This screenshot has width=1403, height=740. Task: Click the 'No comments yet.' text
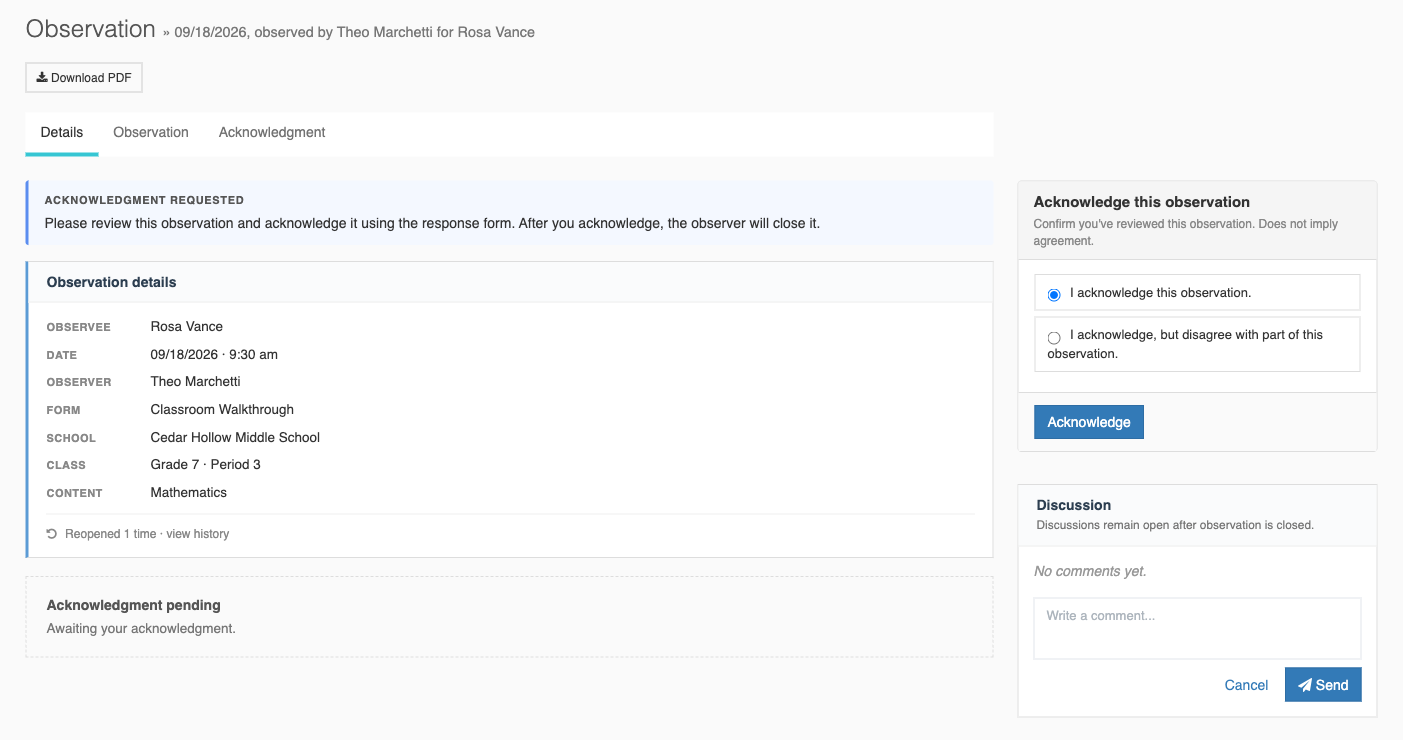point(1090,571)
